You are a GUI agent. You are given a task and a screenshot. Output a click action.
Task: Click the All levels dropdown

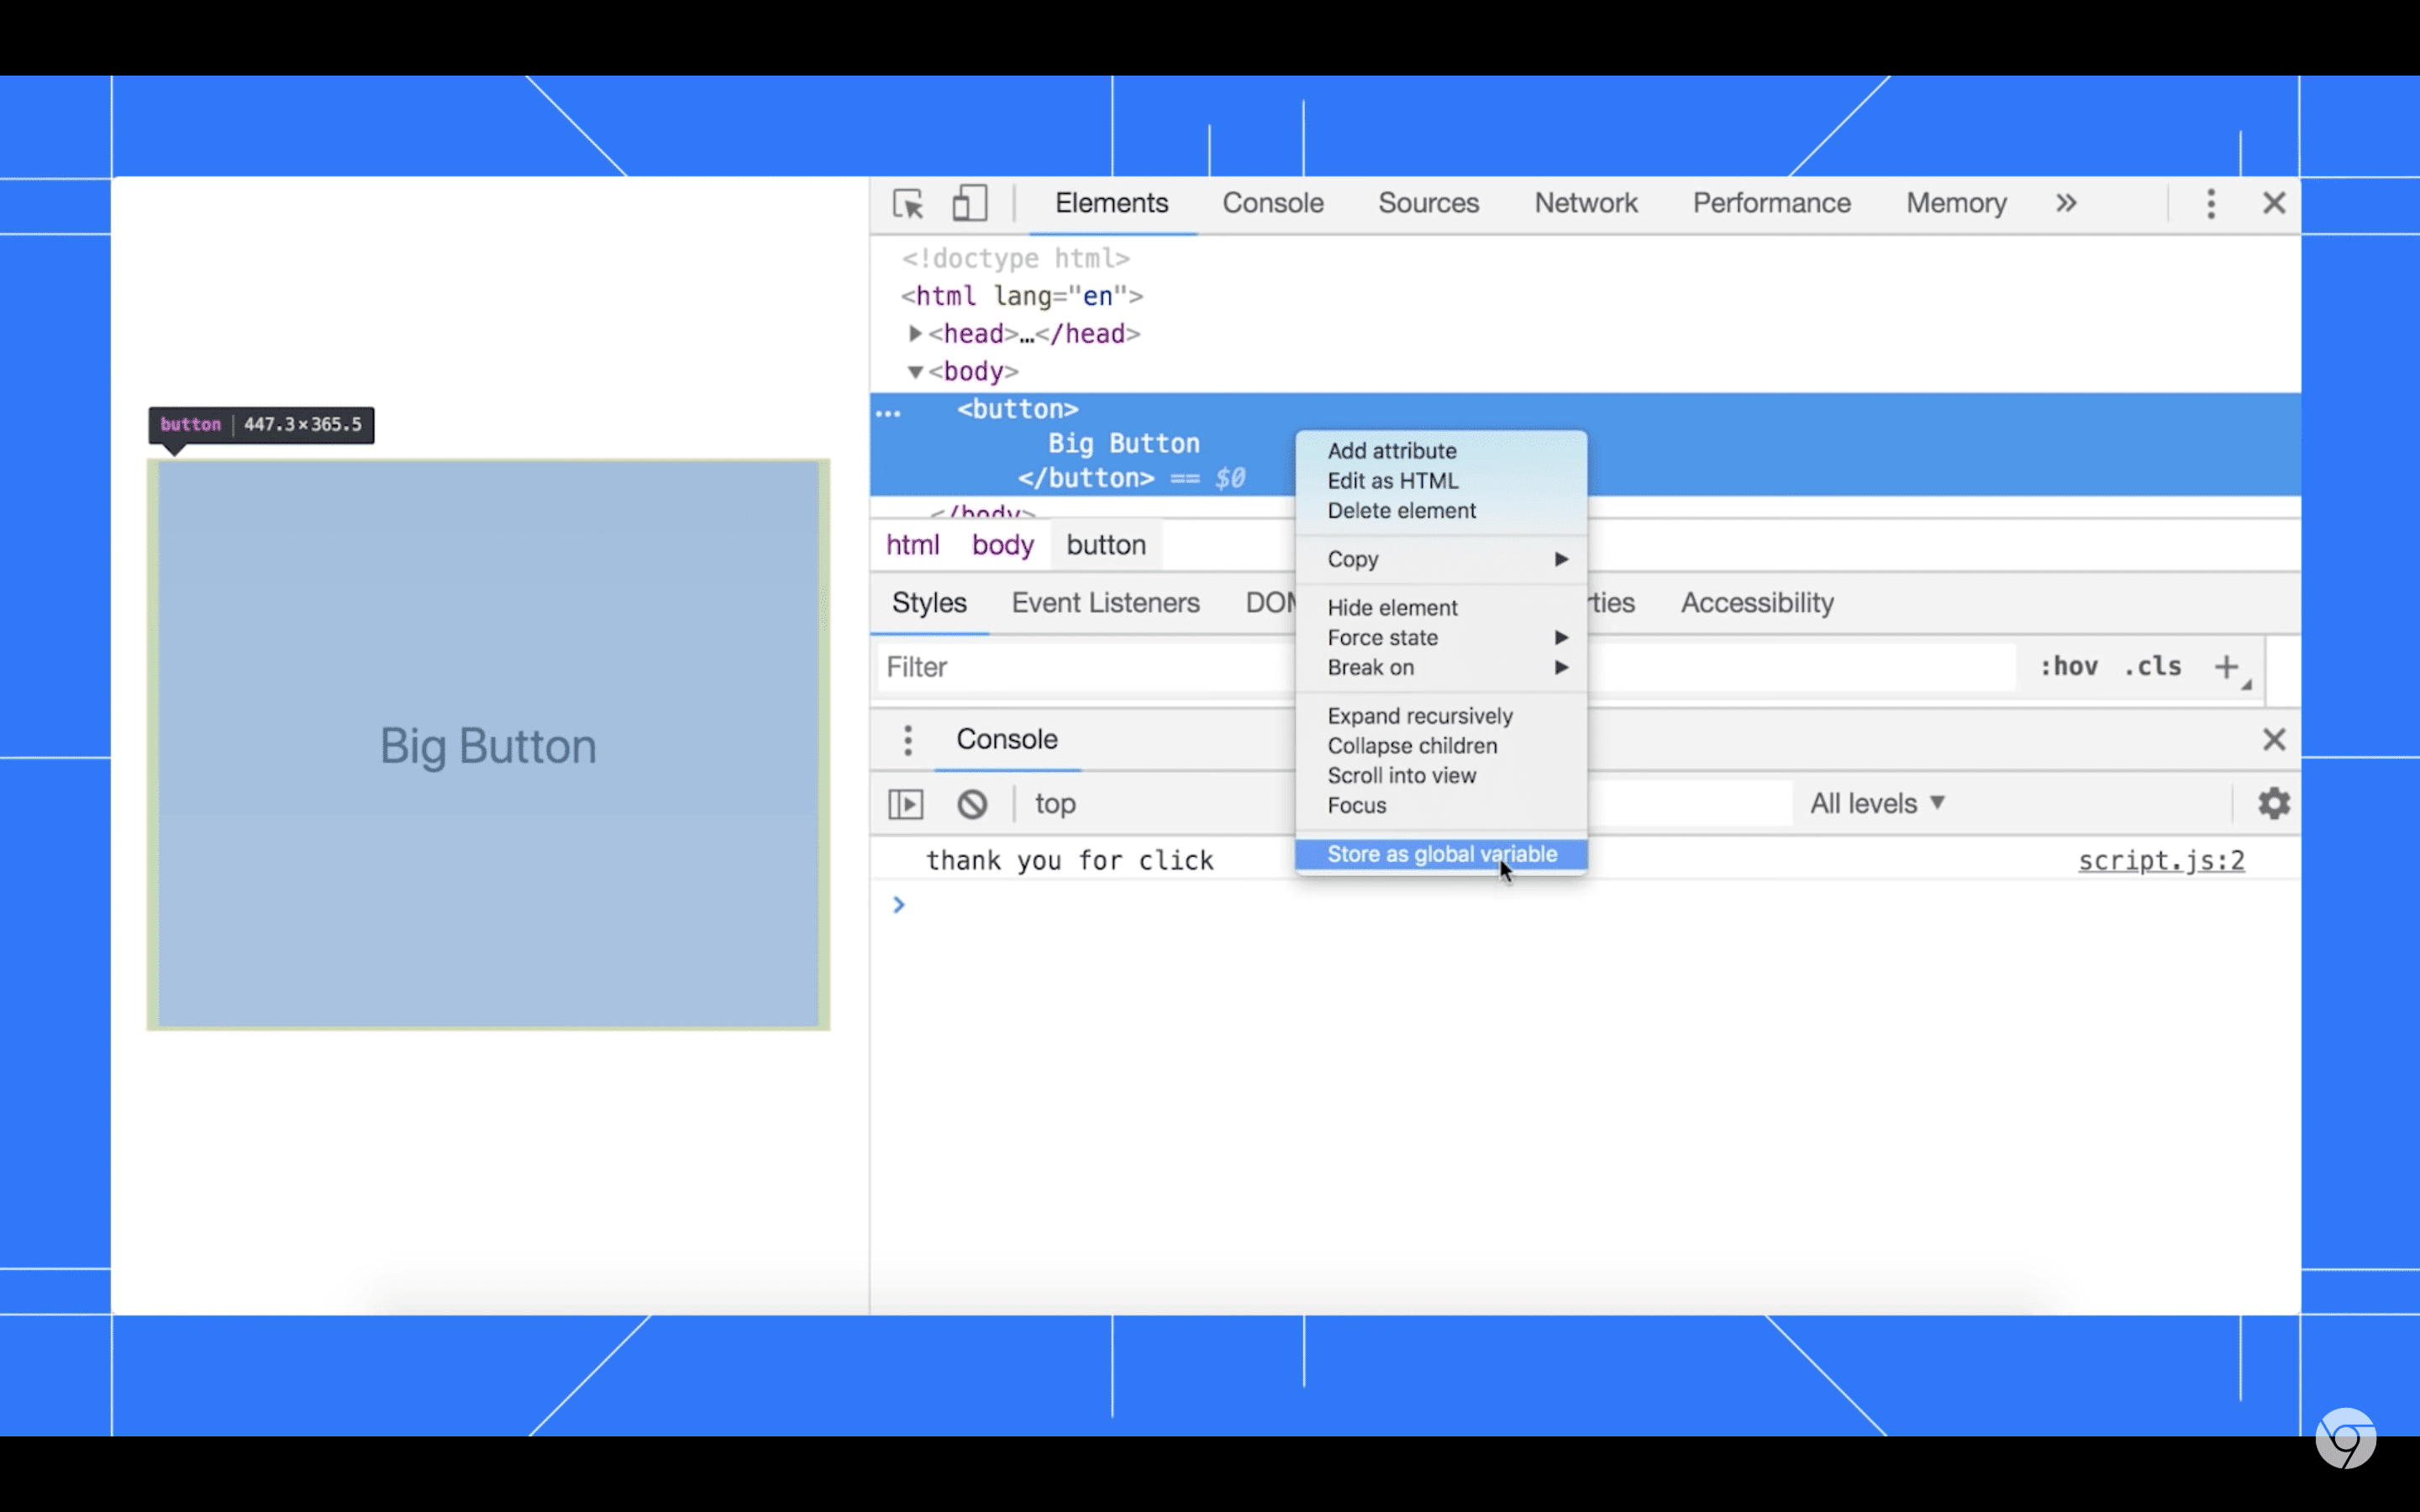(1878, 803)
